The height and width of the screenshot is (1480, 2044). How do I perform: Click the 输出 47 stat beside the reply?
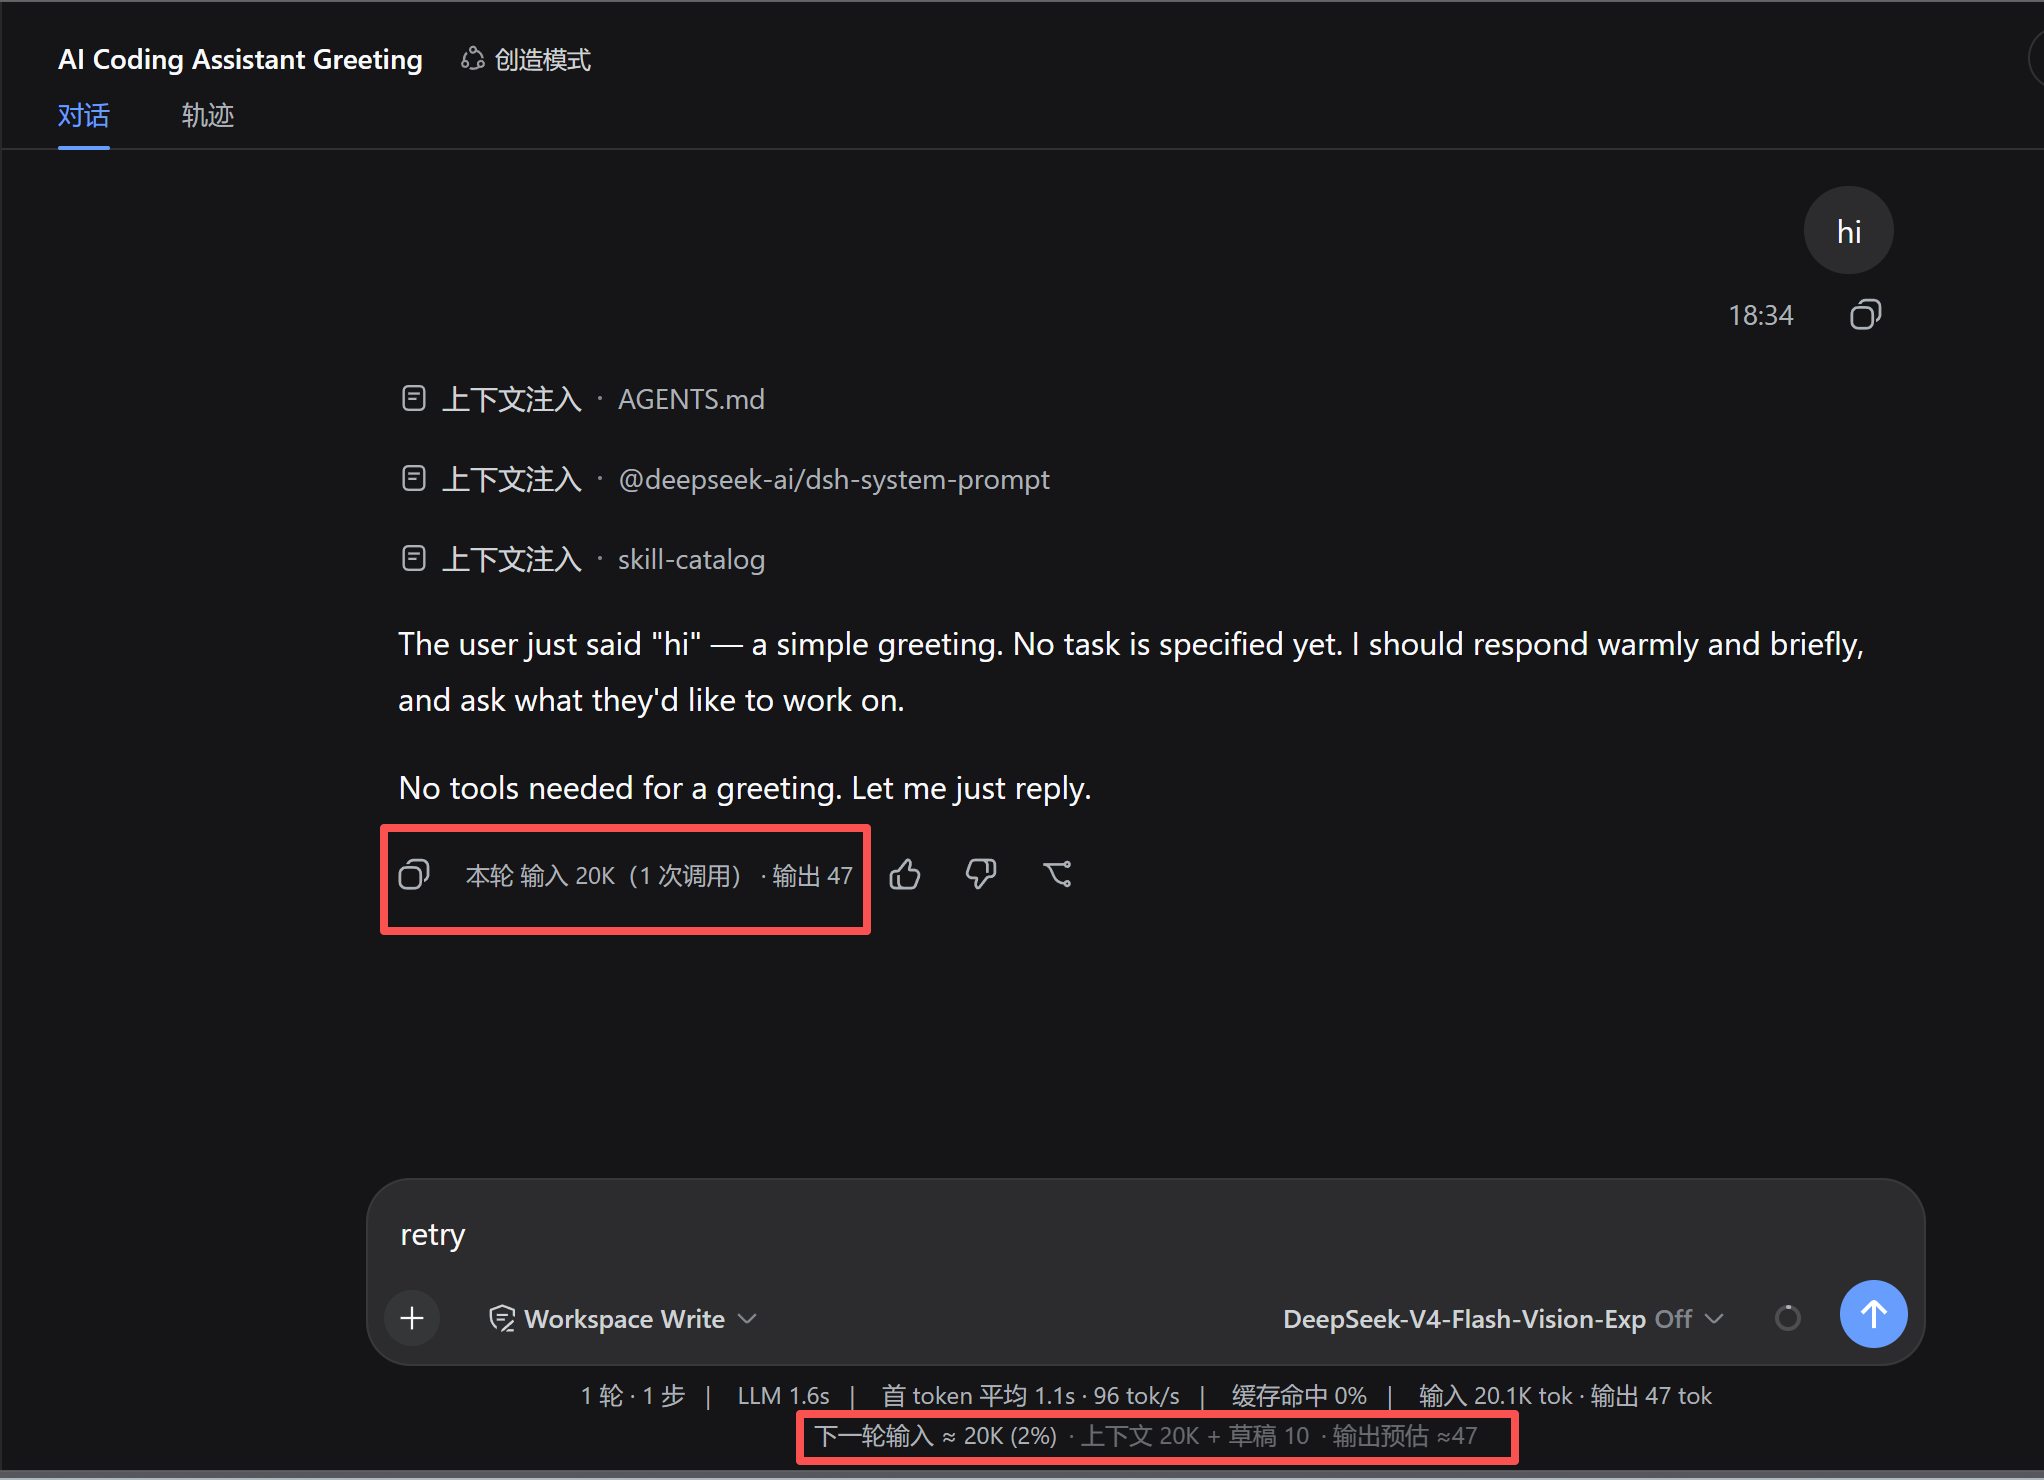tap(813, 876)
